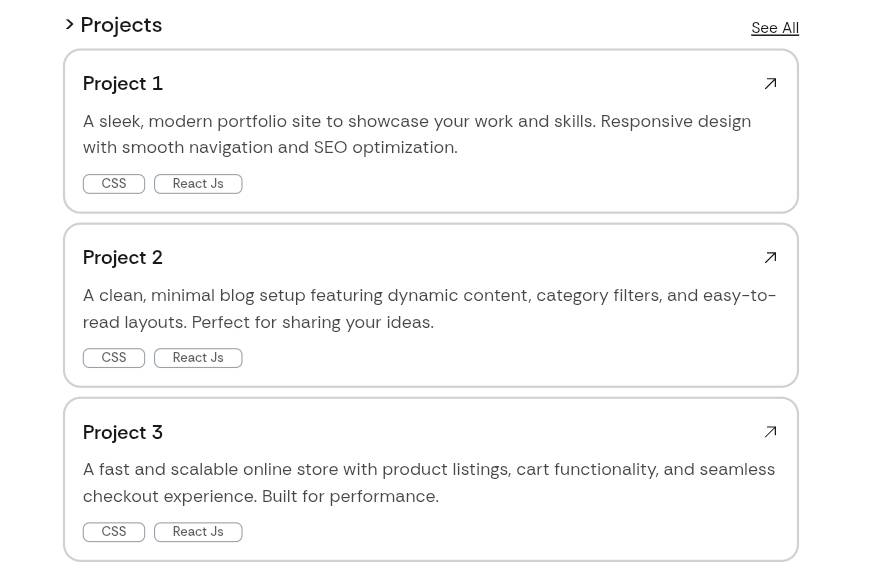Viewport: 871px width, 581px height.
Task: Open the See All projects page
Action: click(774, 27)
